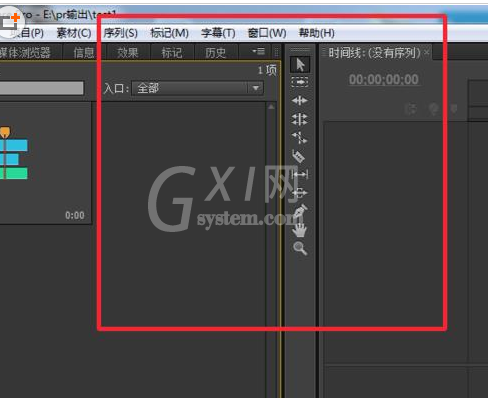Close the timeline (没有序列) tab

point(427,52)
